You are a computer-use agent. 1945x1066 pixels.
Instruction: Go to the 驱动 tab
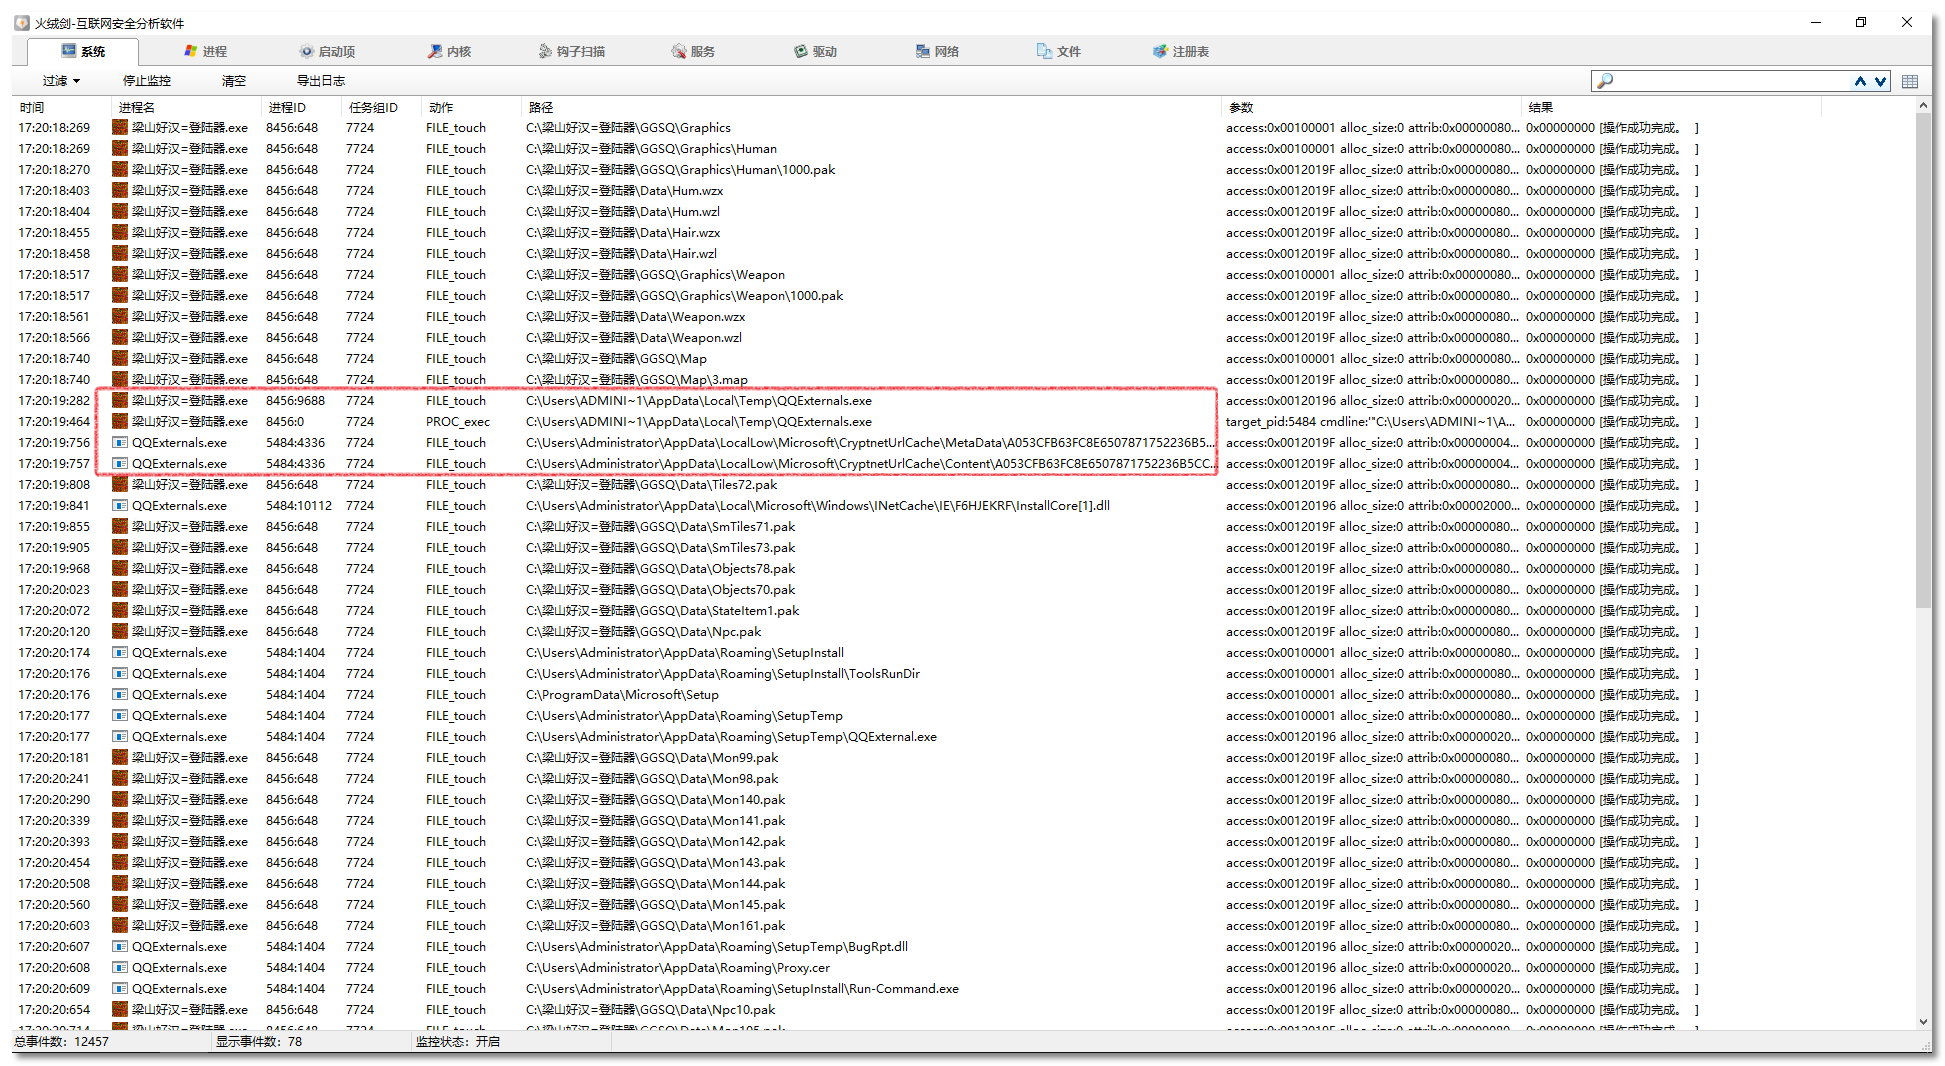[815, 51]
